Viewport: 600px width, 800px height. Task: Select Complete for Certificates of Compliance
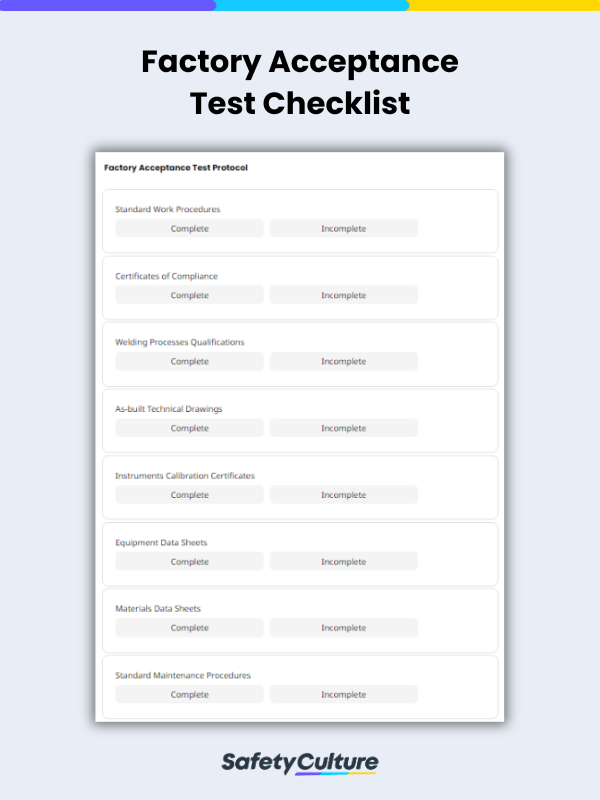[x=188, y=295]
